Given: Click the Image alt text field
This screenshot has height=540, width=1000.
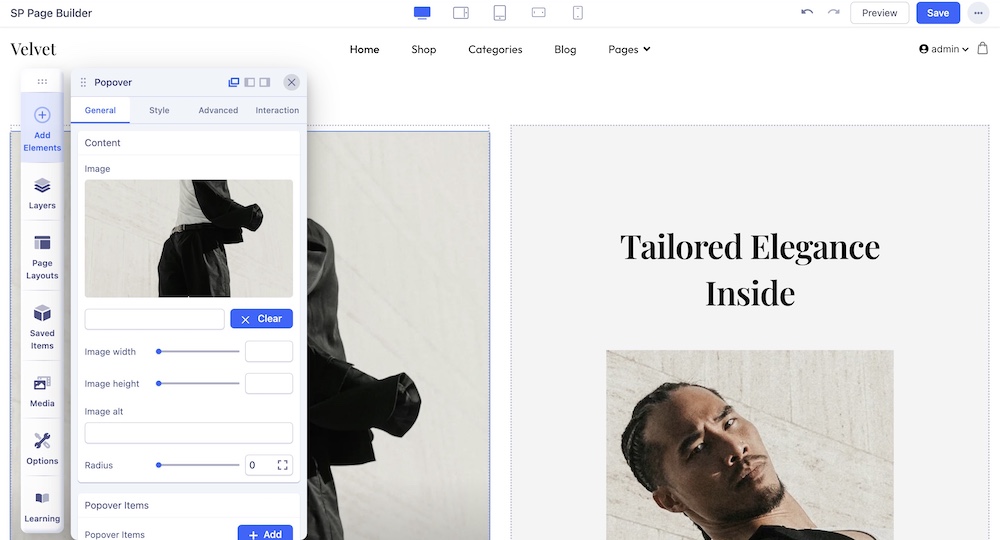Looking at the screenshot, I should (x=189, y=433).
